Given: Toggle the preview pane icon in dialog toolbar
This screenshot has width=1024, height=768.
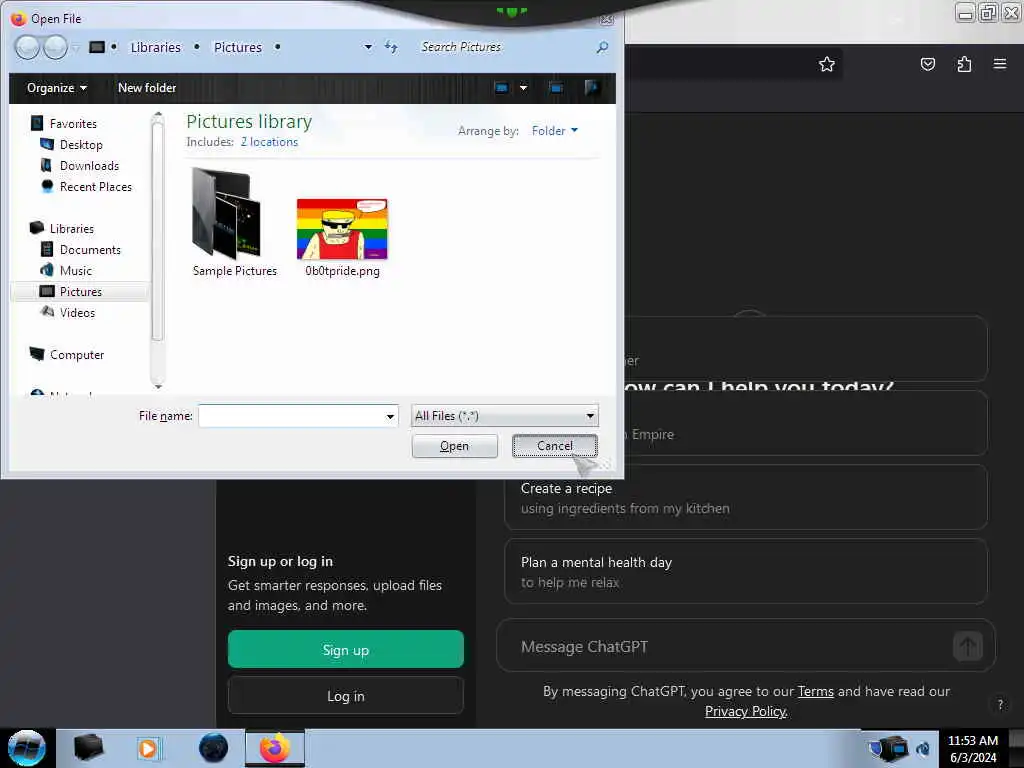Looking at the screenshot, I should (x=556, y=88).
